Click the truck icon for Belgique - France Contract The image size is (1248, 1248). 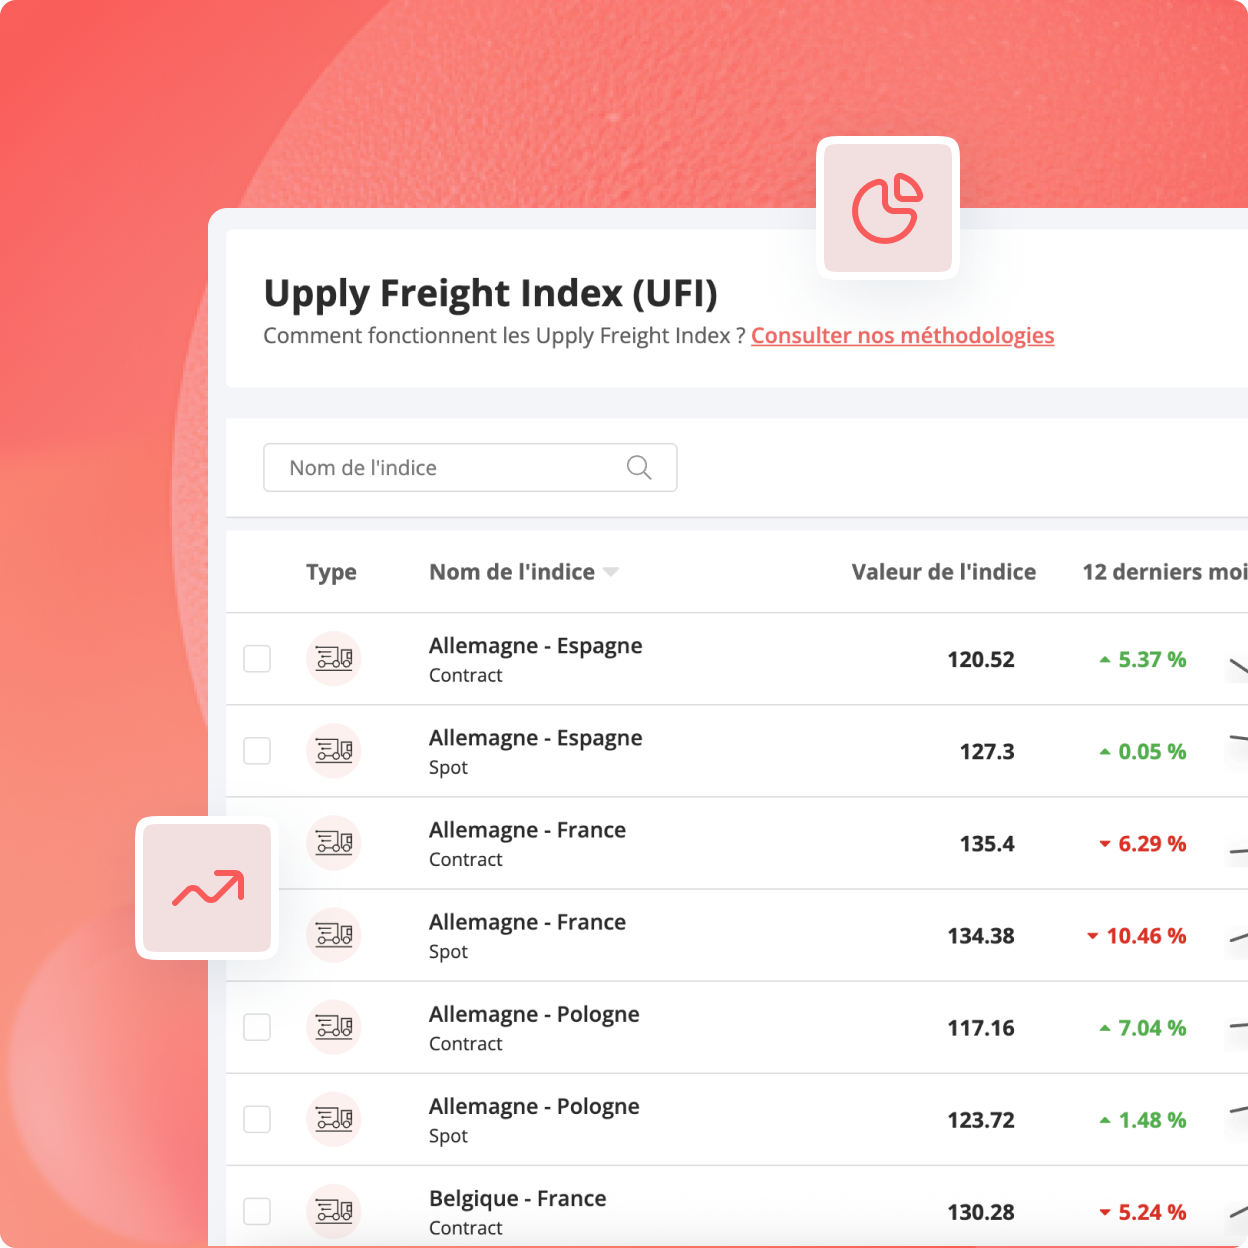point(334,1211)
